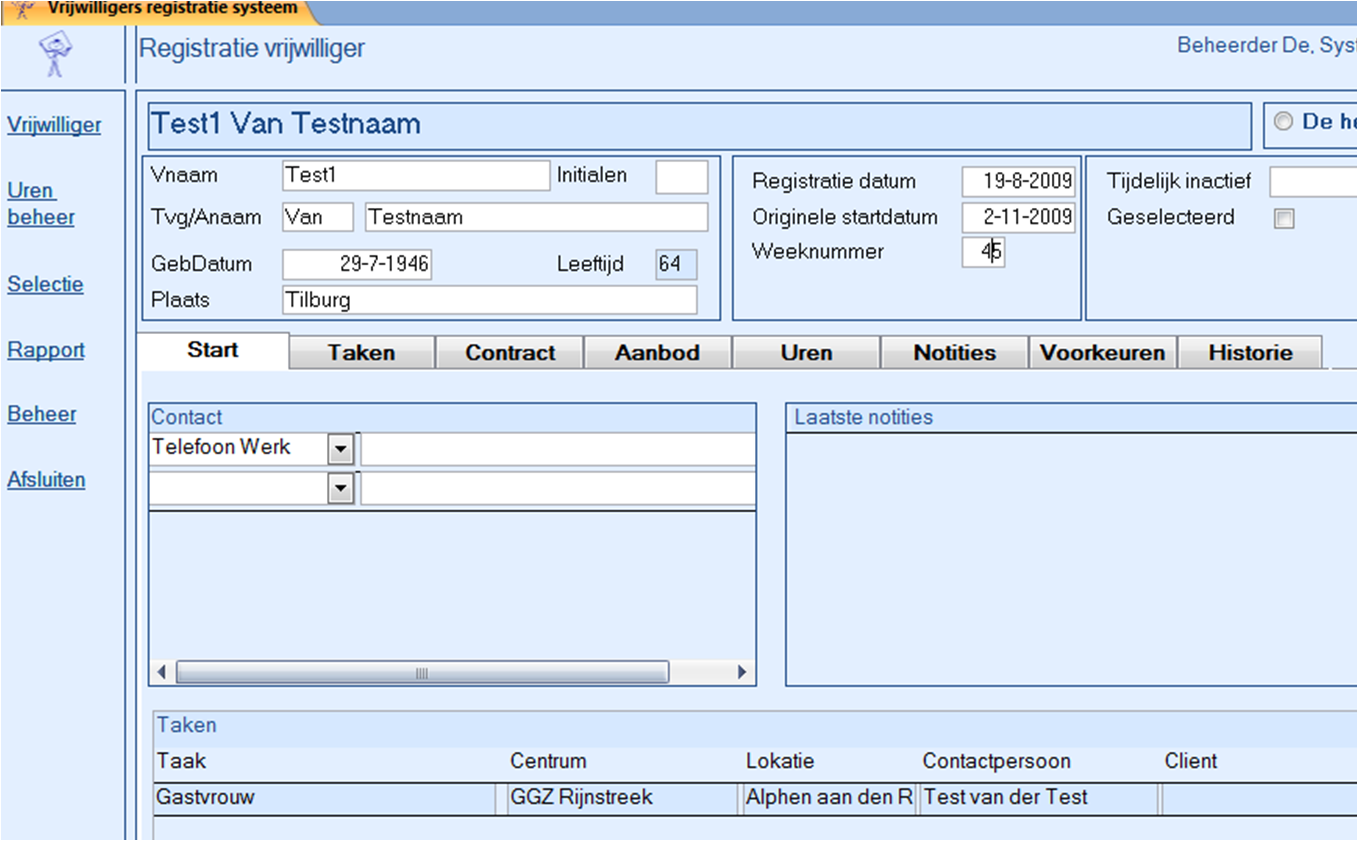Image resolution: width=1358 pixels, height=841 pixels.
Task: Open the Voorkeuren tab
Action: click(1102, 352)
